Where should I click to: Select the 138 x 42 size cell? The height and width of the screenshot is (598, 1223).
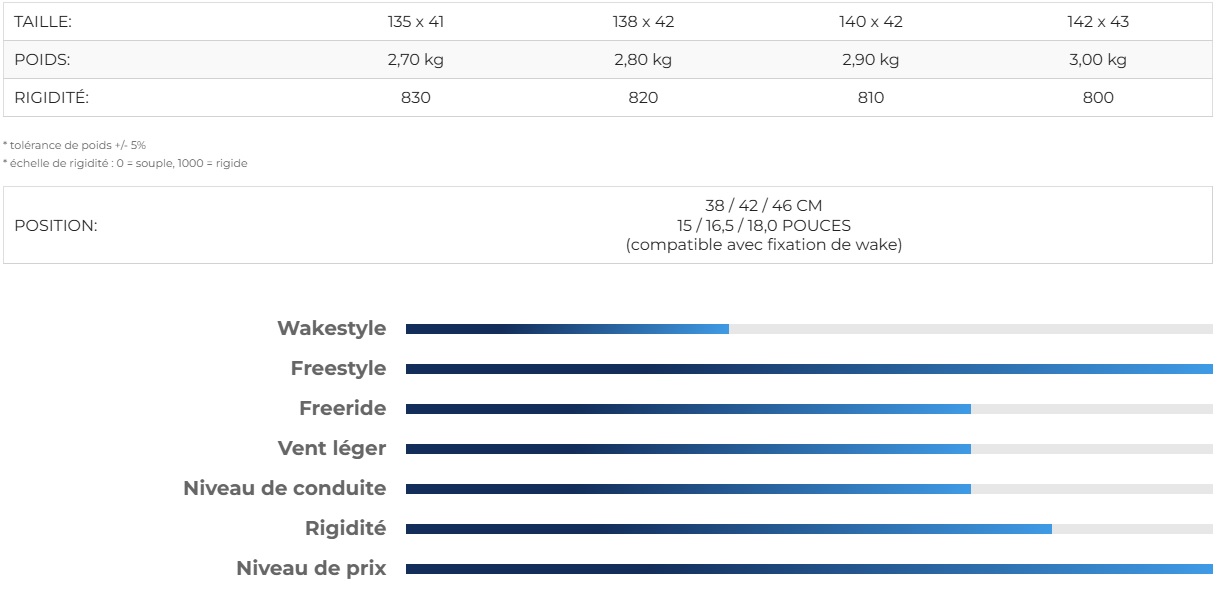[643, 21]
